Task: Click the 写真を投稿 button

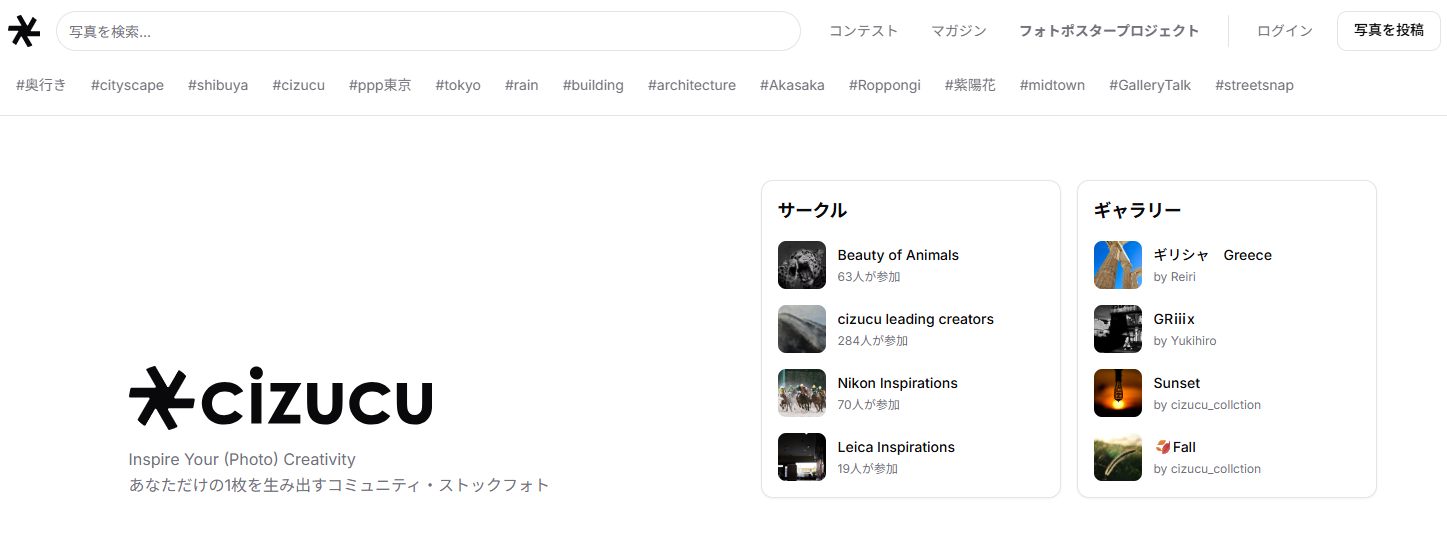Action: tap(1389, 31)
